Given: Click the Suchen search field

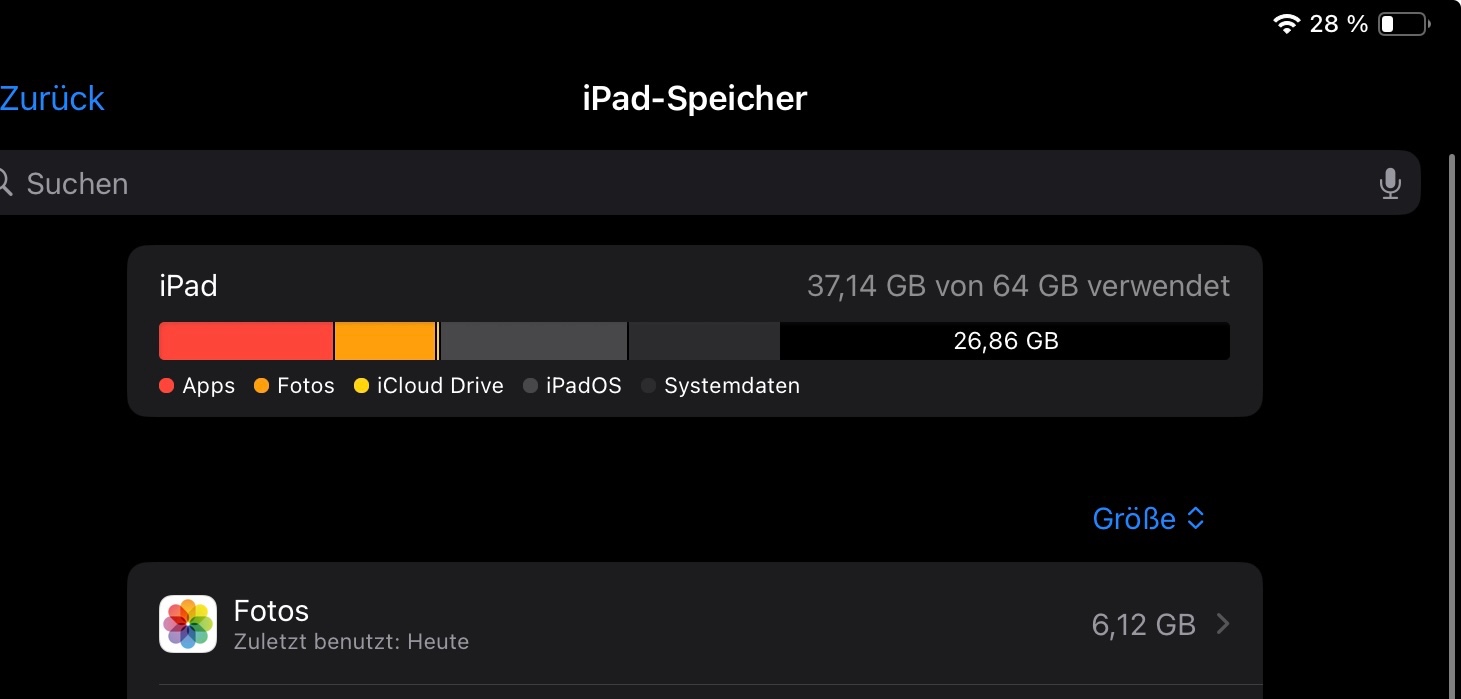Looking at the screenshot, I should tap(700, 183).
